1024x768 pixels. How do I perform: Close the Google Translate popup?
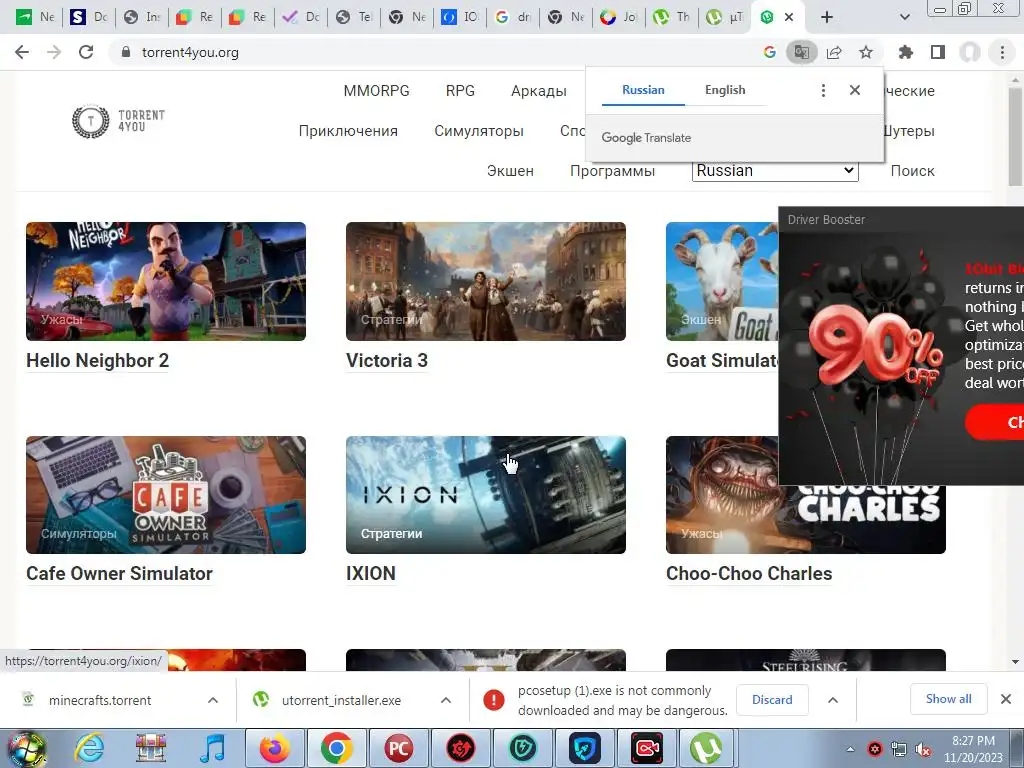coord(855,90)
